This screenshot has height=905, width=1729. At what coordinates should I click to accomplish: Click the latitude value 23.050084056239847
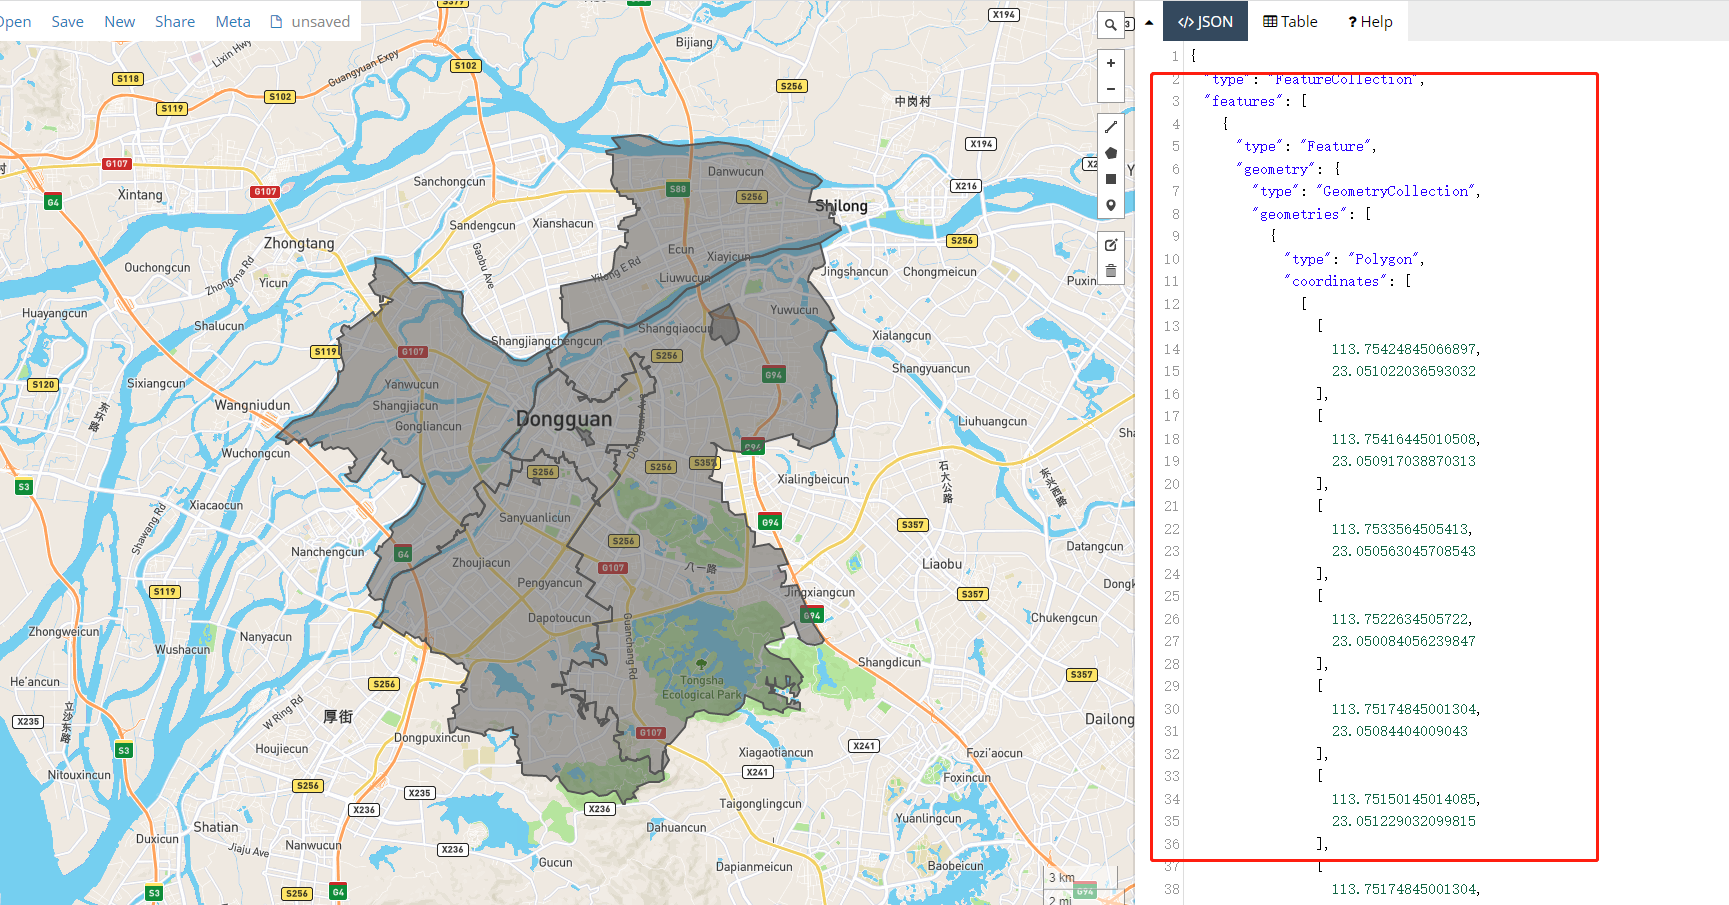pyautogui.click(x=1404, y=641)
